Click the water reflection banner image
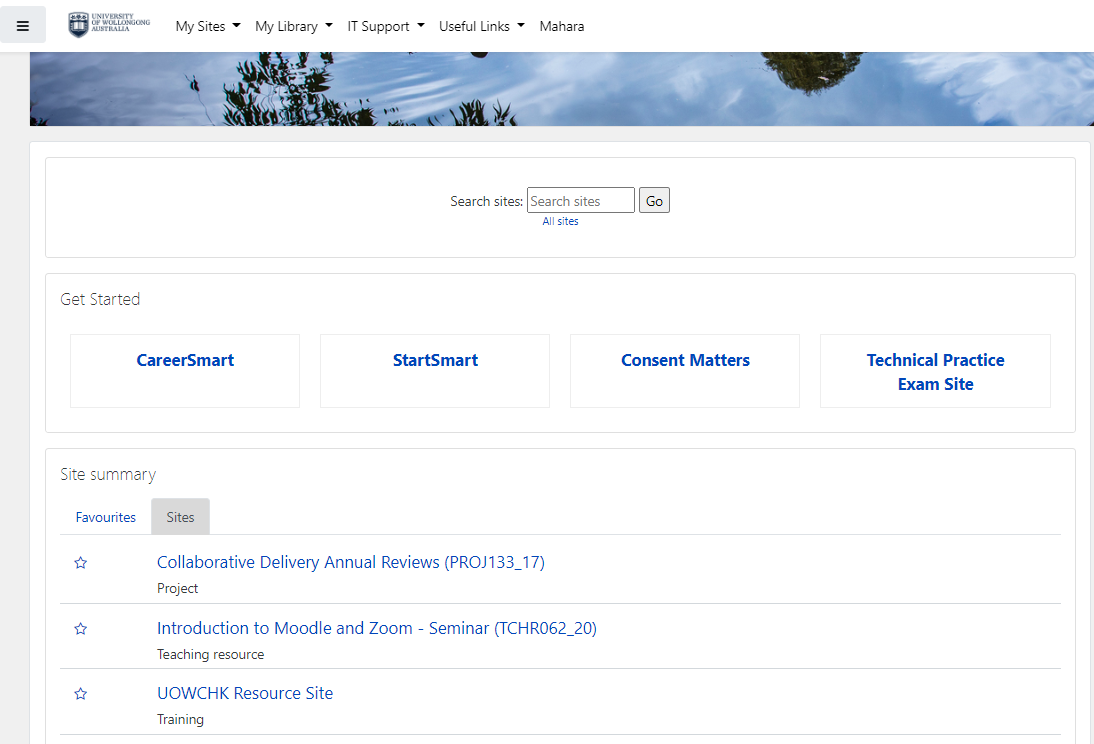Viewport: 1094px width, 744px height. pos(562,89)
